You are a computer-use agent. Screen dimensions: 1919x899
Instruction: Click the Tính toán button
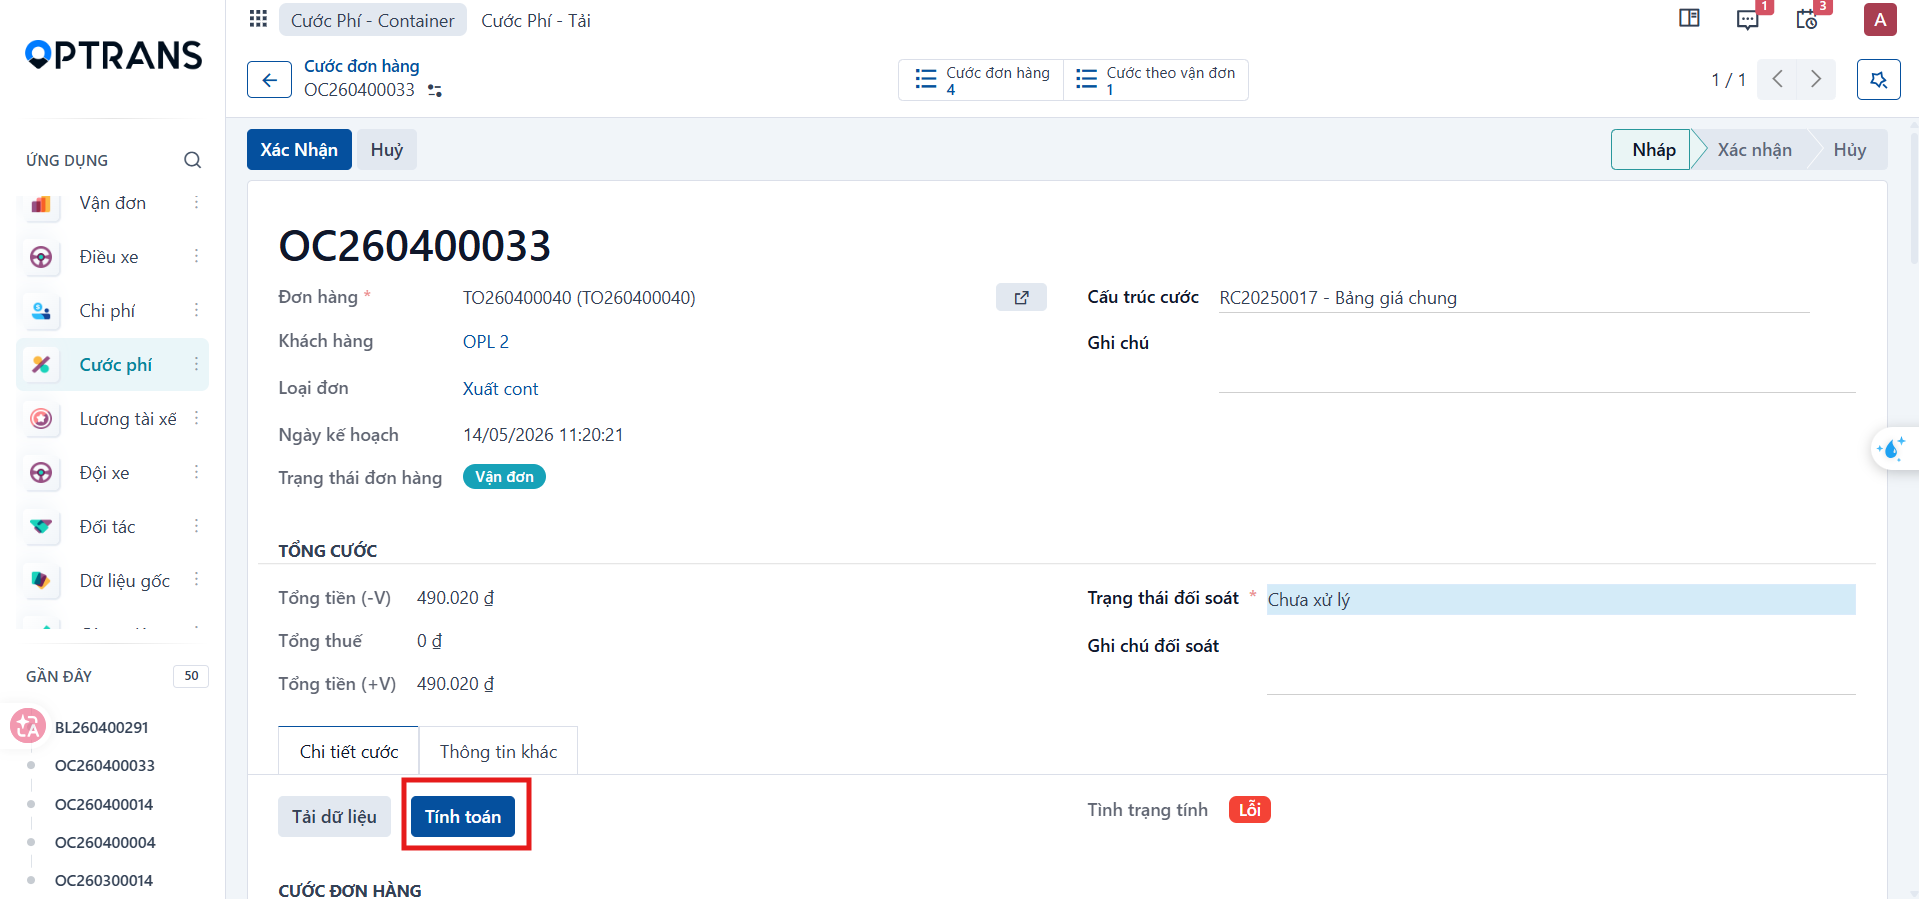click(x=463, y=817)
